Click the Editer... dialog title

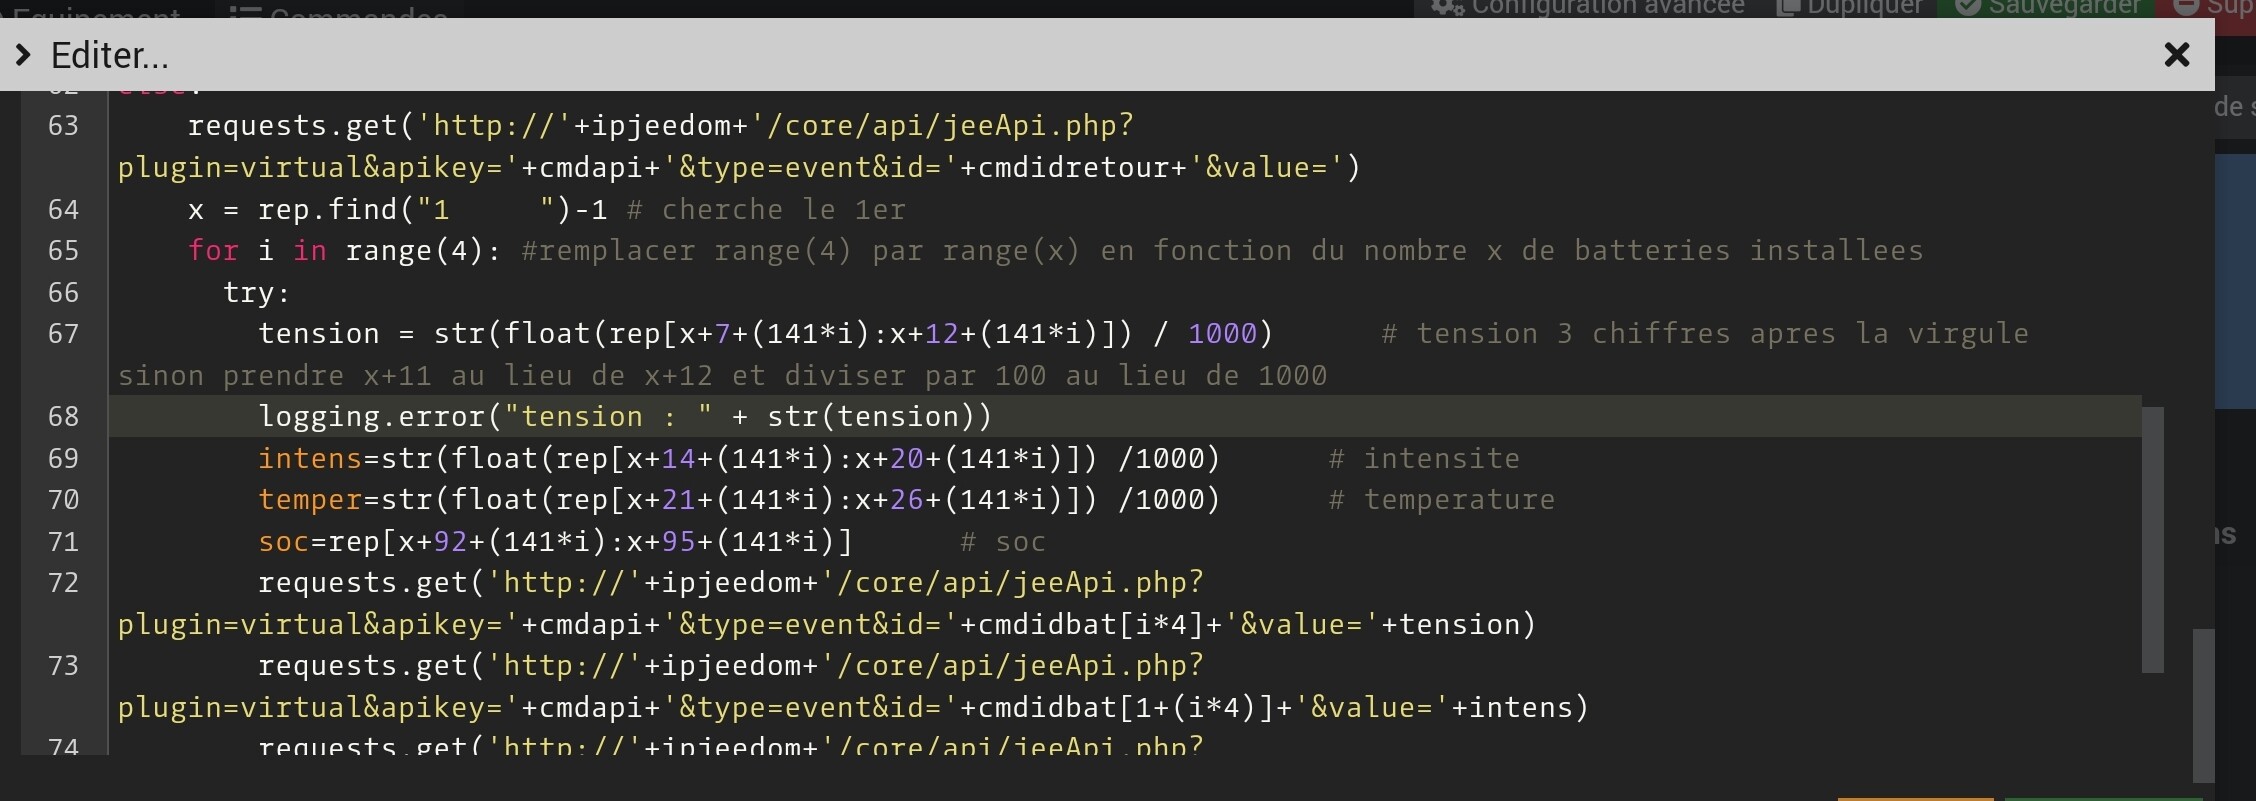110,55
